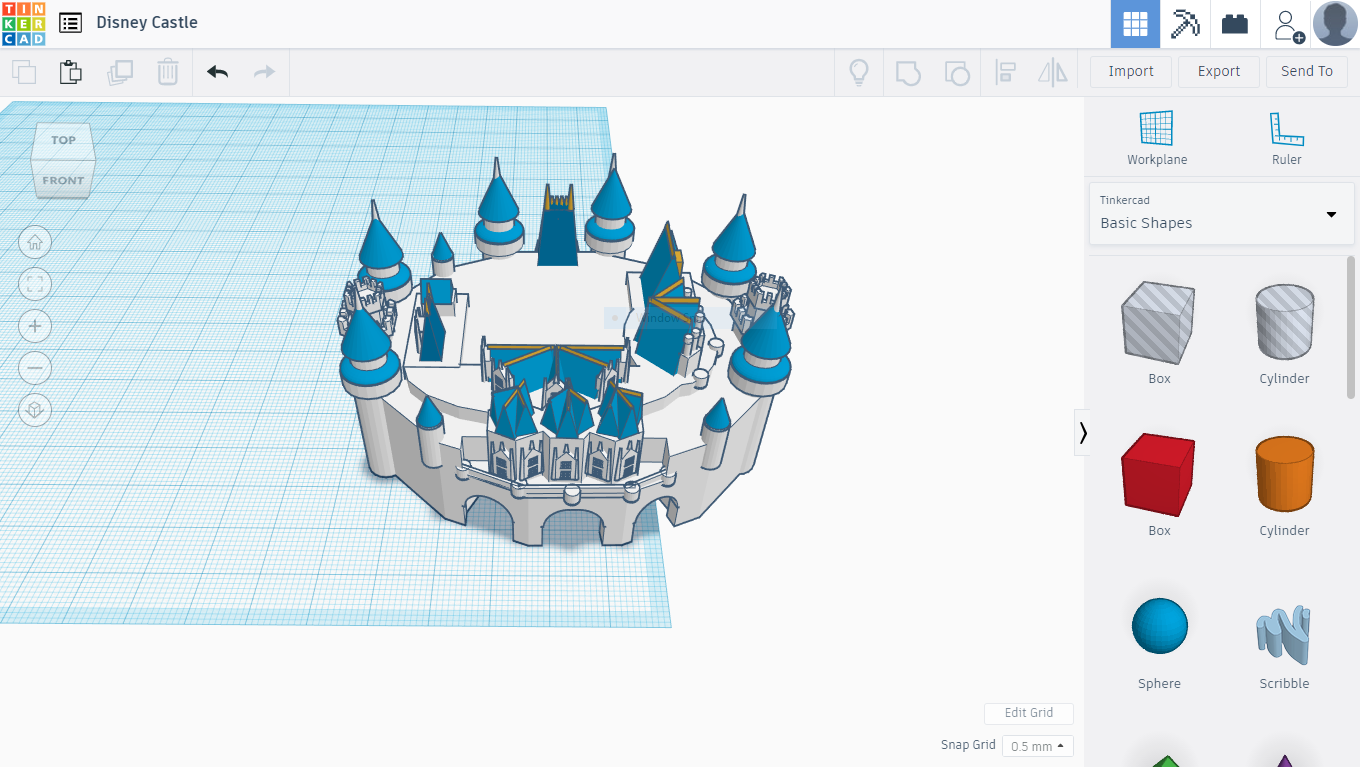Image resolution: width=1360 pixels, height=767 pixels.
Task: Click the Tinkercad logo
Action: click(24, 24)
